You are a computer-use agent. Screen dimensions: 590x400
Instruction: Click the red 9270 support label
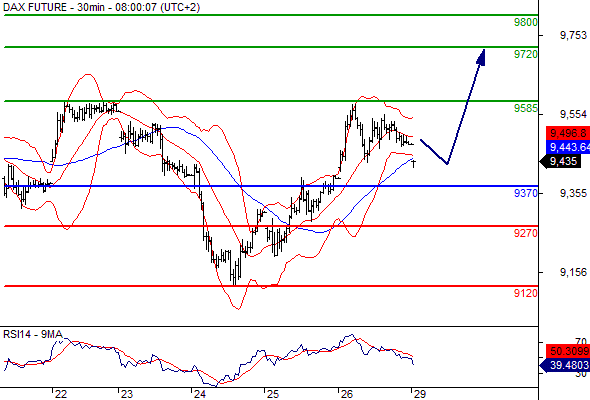pyautogui.click(x=526, y=233)
